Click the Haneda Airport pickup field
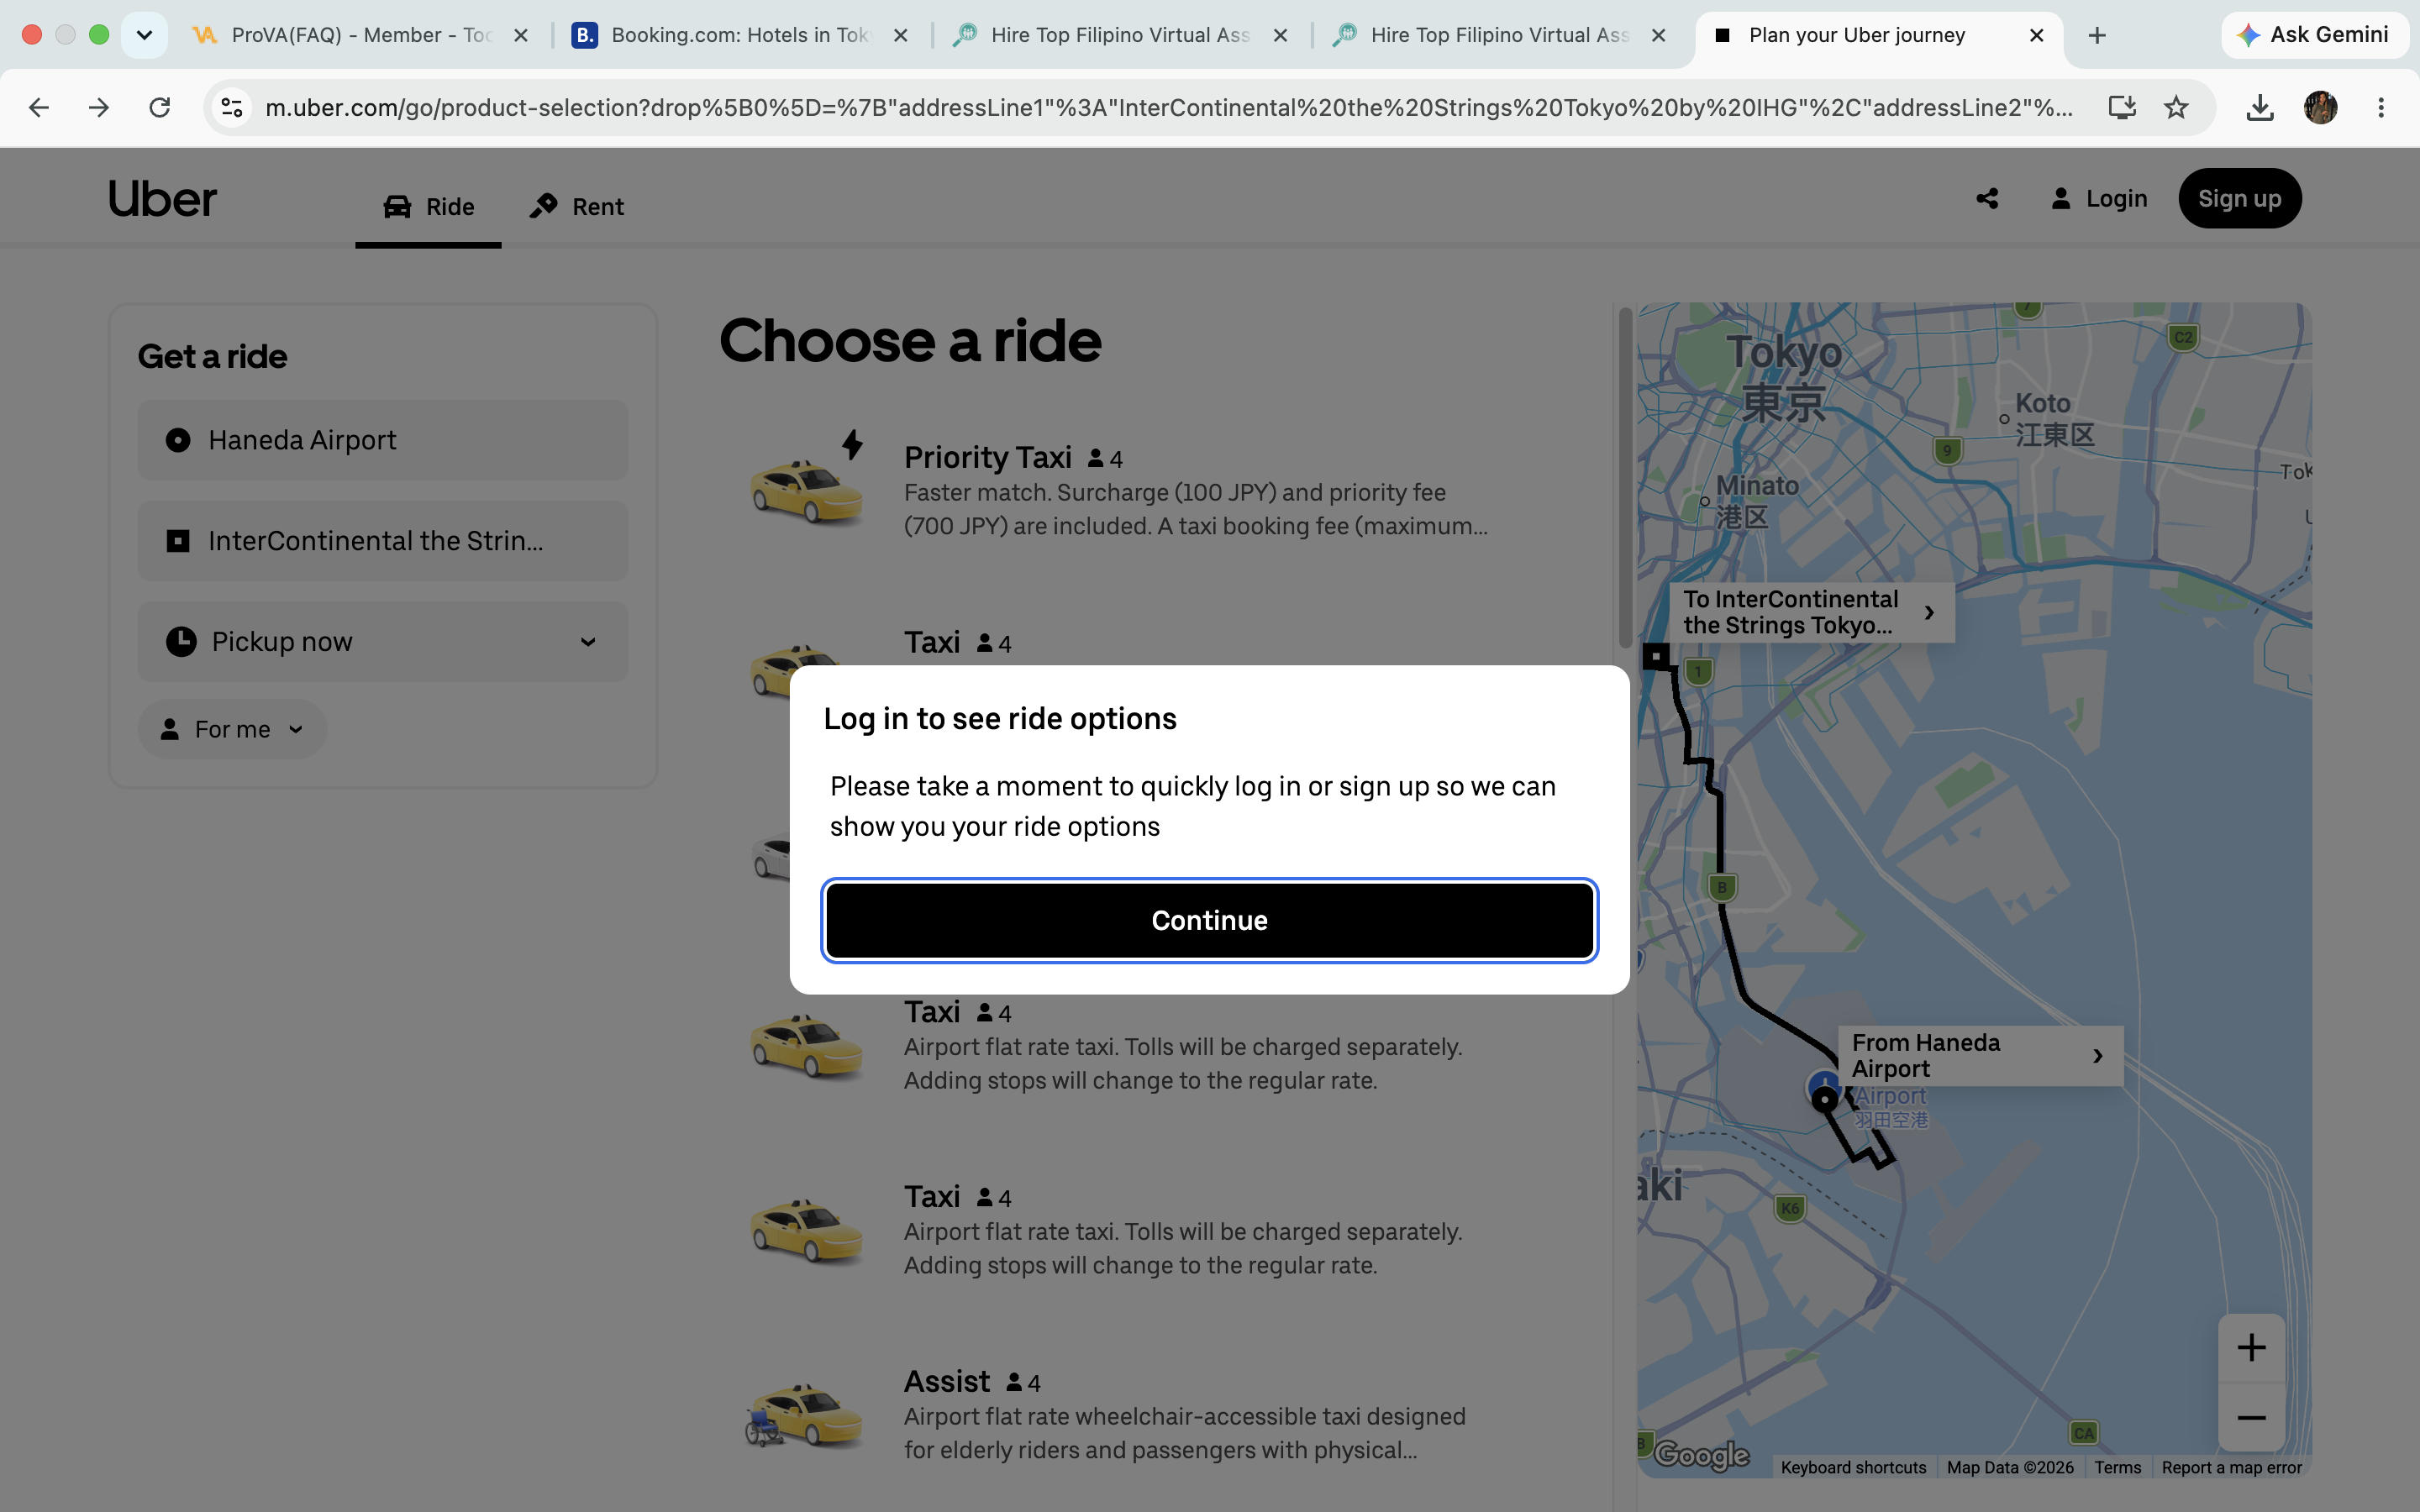 tap(383, 440)
